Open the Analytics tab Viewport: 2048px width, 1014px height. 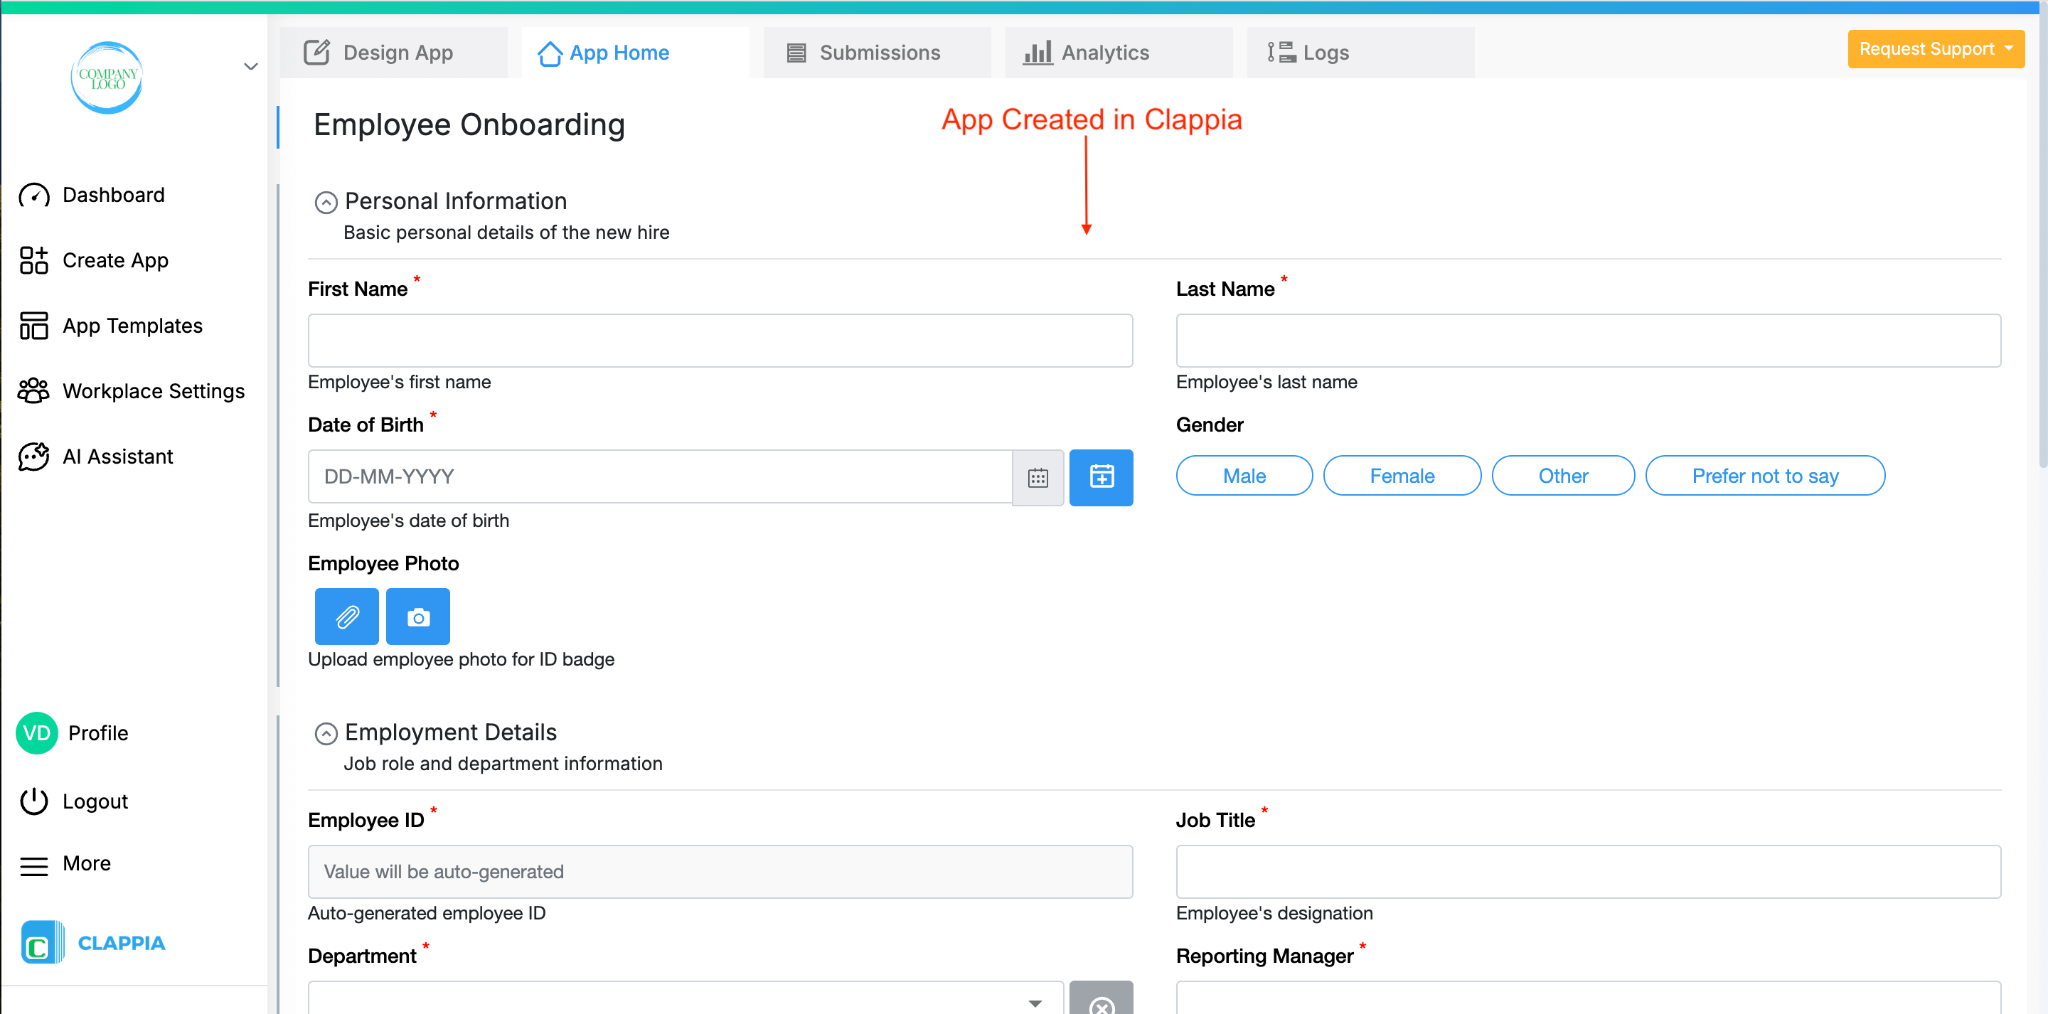pyautogui.click(x=1107, y=52)
